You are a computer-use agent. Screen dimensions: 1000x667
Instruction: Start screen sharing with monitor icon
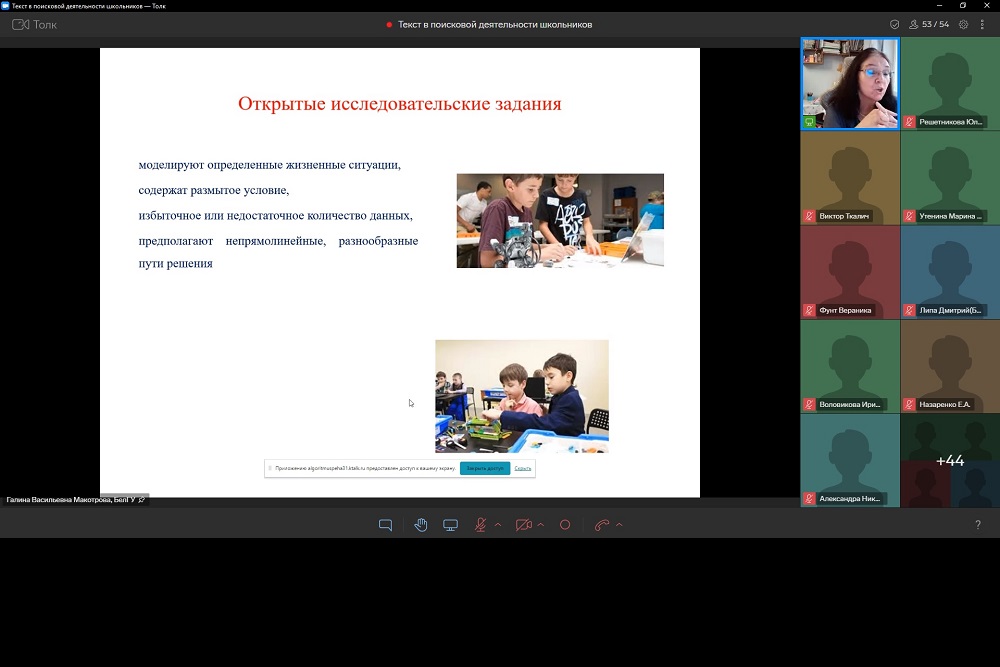point(451,525)
